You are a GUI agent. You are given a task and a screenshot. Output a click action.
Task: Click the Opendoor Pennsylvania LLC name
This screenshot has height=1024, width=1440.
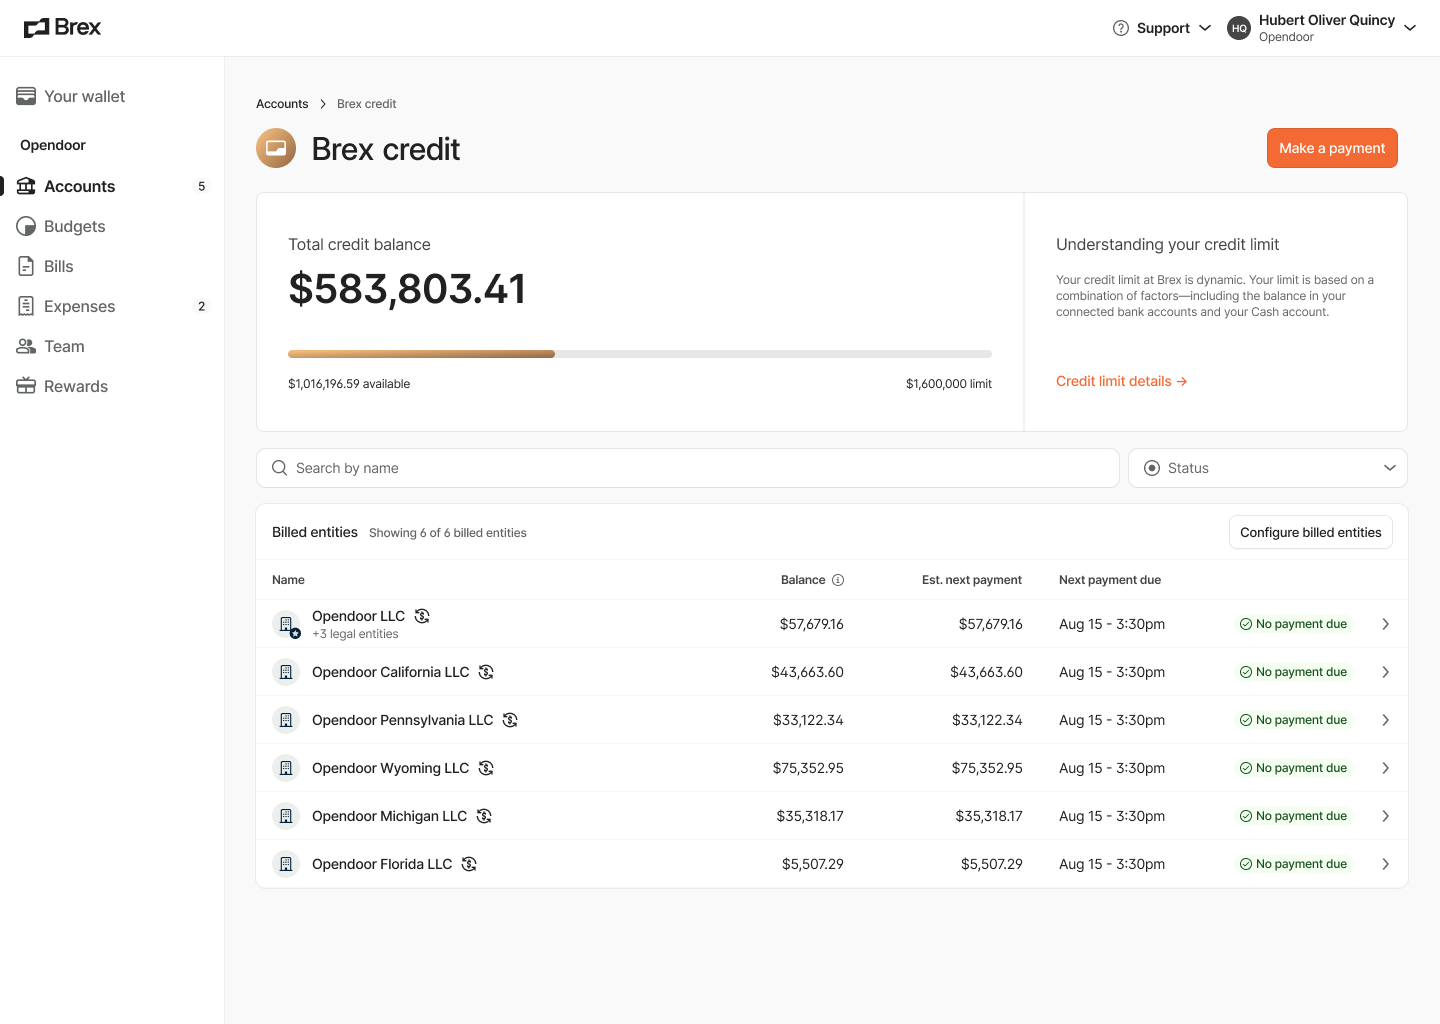pyautogui.click(x=402, y=720)
